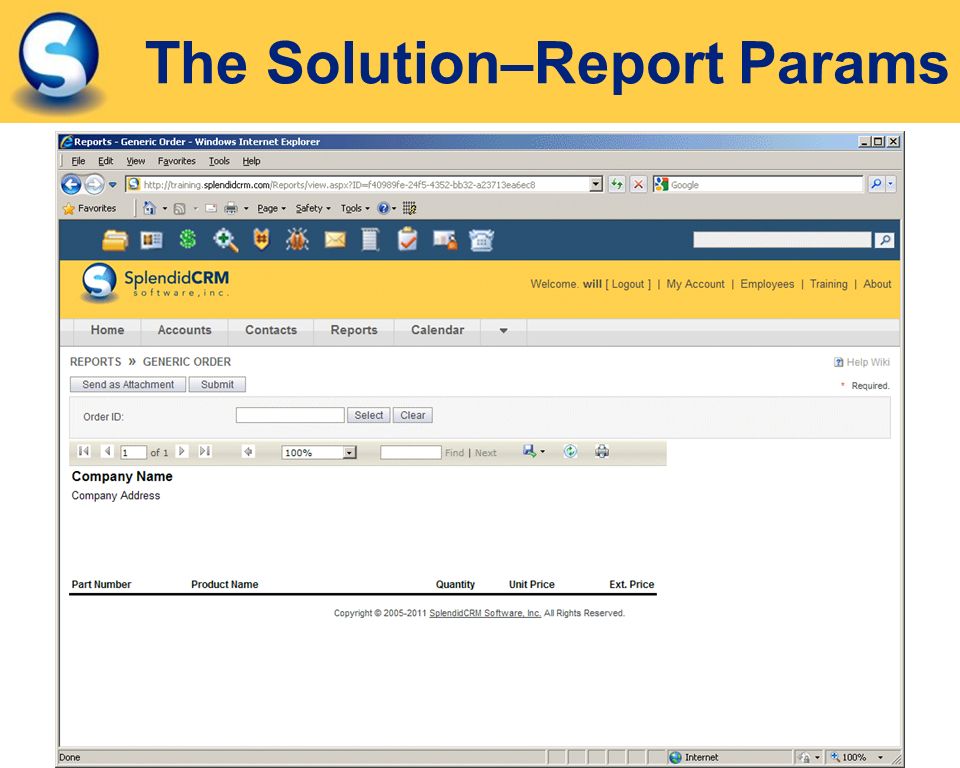
Task: Go to last report page
Action: coord(205,451)
